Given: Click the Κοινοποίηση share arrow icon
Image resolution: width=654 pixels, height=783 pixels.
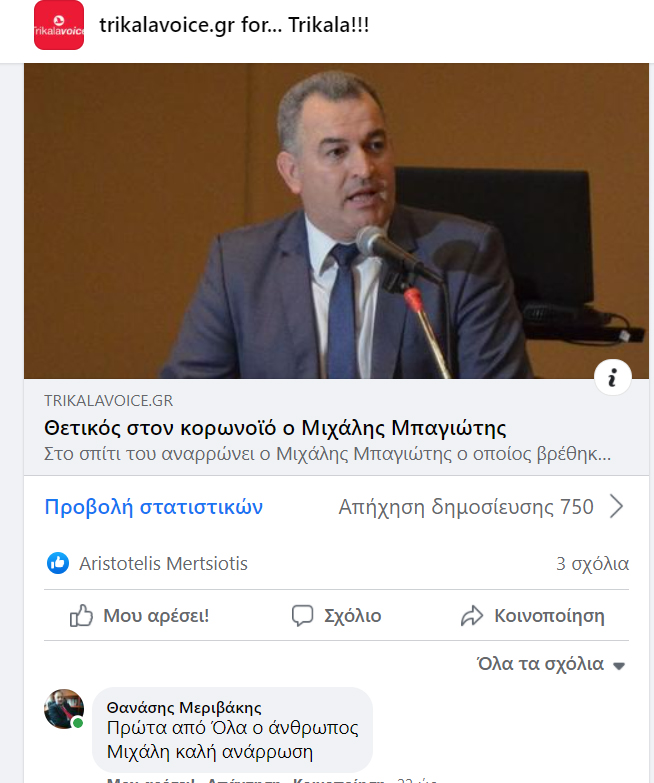Looking at the screenshot, I should (x=472, y=616).
